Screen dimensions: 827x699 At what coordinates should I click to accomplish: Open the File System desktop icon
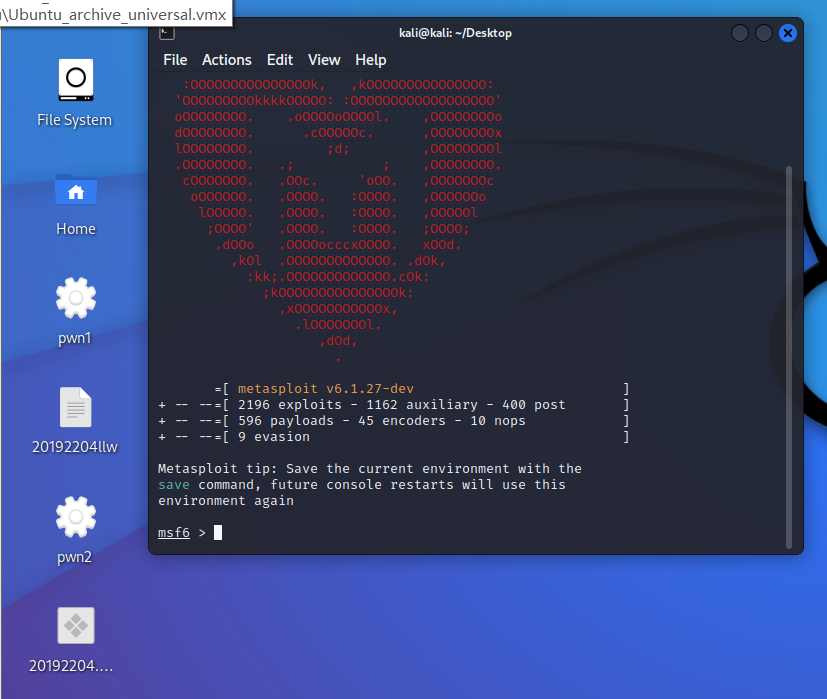75,80
